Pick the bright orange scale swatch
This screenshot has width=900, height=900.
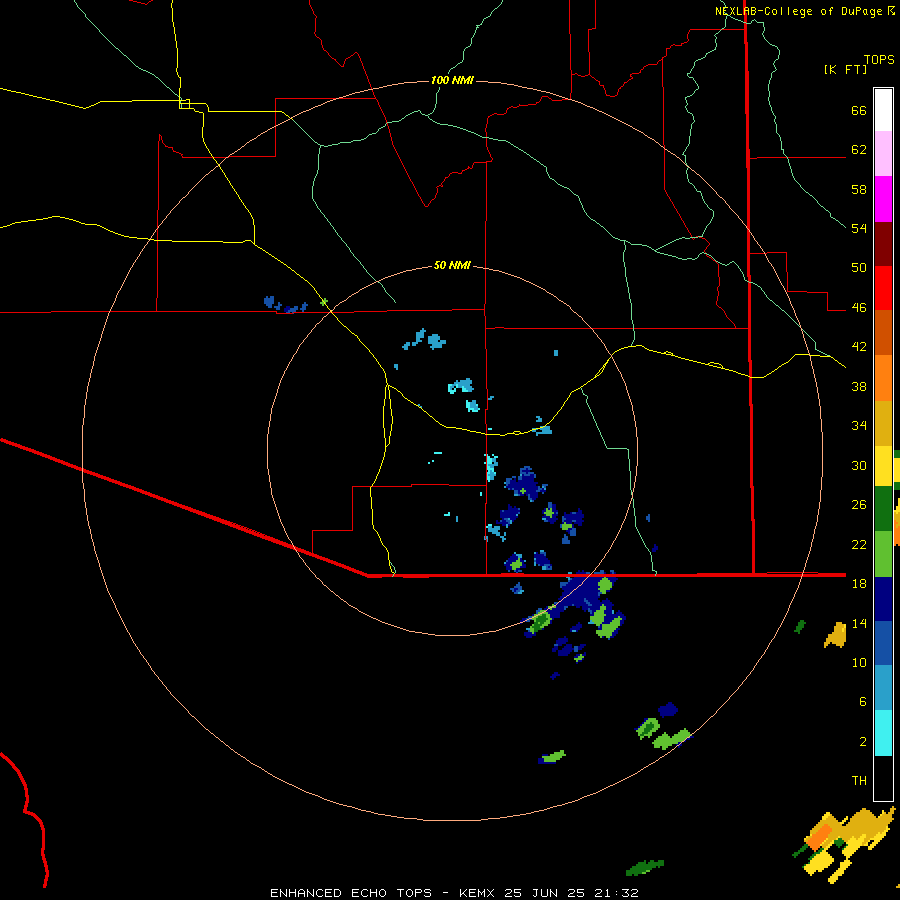pos(883,378)
